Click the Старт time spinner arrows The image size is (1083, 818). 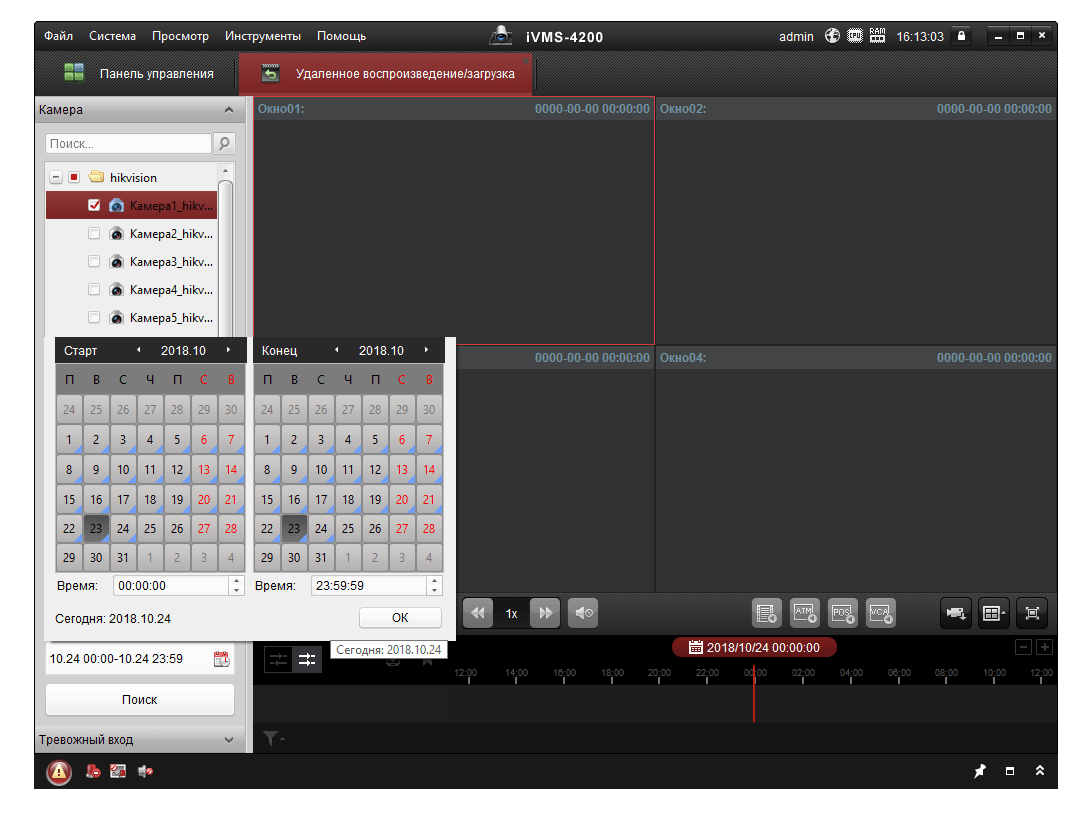[x=236, y=586]
